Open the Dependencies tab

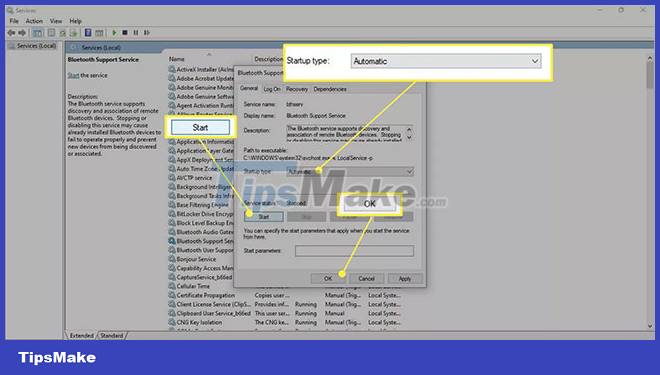(x=330, y=89)
